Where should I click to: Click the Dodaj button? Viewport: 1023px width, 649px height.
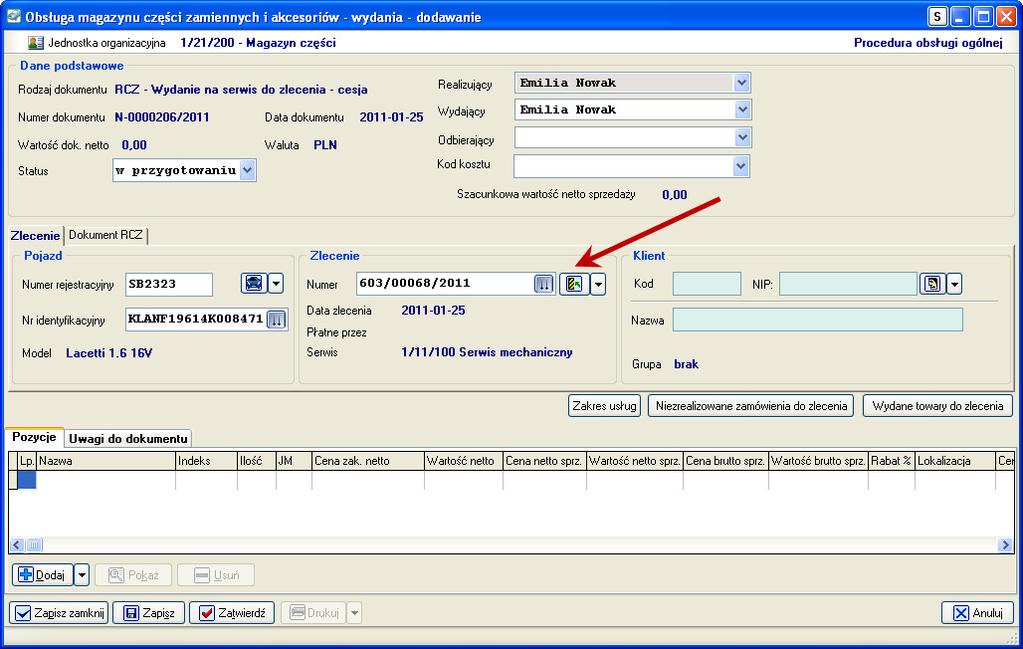42,575
